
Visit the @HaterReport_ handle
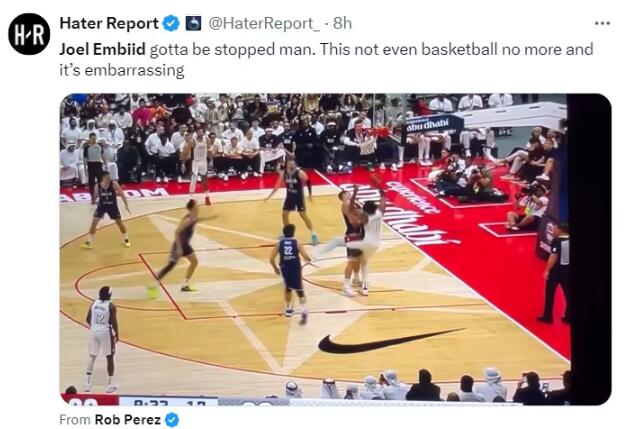(x=264, y=23)
